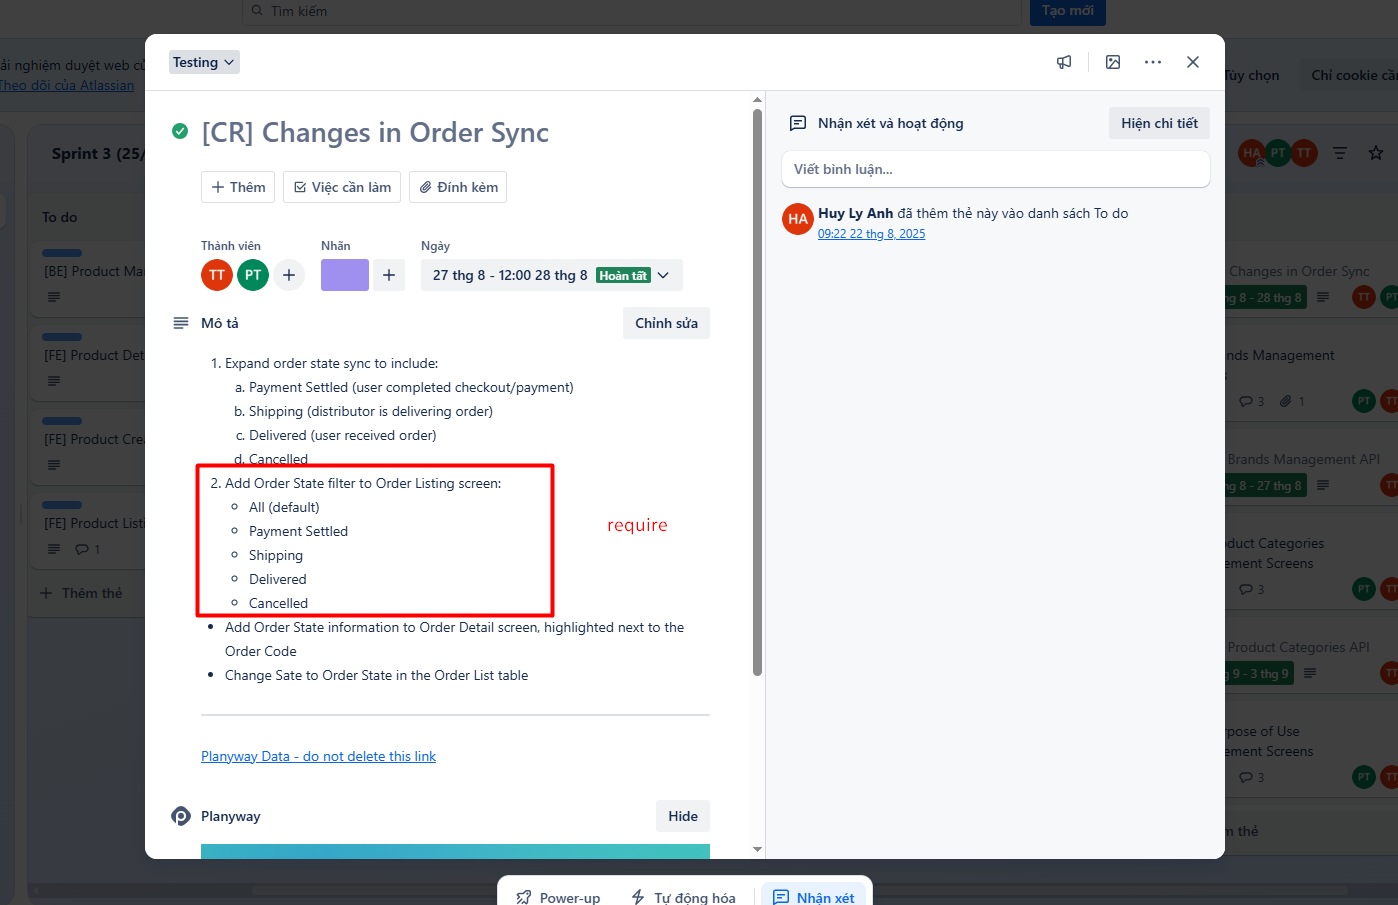1398x905 pixels.
Task: Click the megaphone feedback icon in card header
Action: pyautogui.click(x=1064, y=62)
